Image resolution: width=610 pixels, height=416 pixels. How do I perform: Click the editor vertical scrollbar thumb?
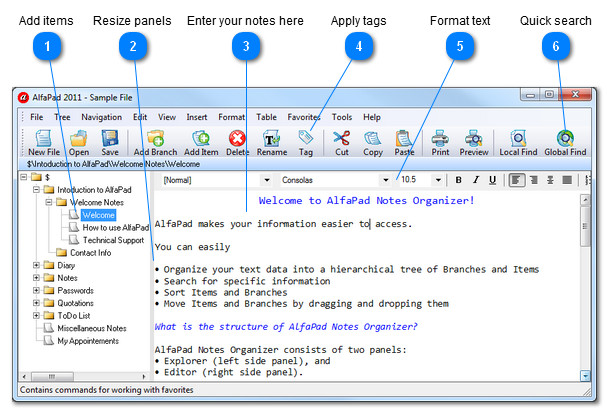pyautogui.click(x=585, y=226)
